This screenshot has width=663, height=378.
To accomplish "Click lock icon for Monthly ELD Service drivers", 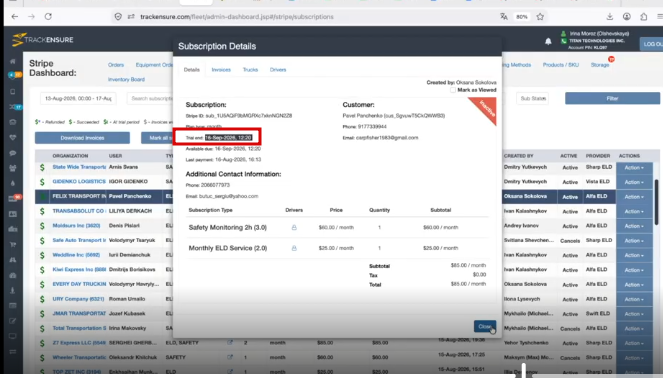I will point(294,248).
